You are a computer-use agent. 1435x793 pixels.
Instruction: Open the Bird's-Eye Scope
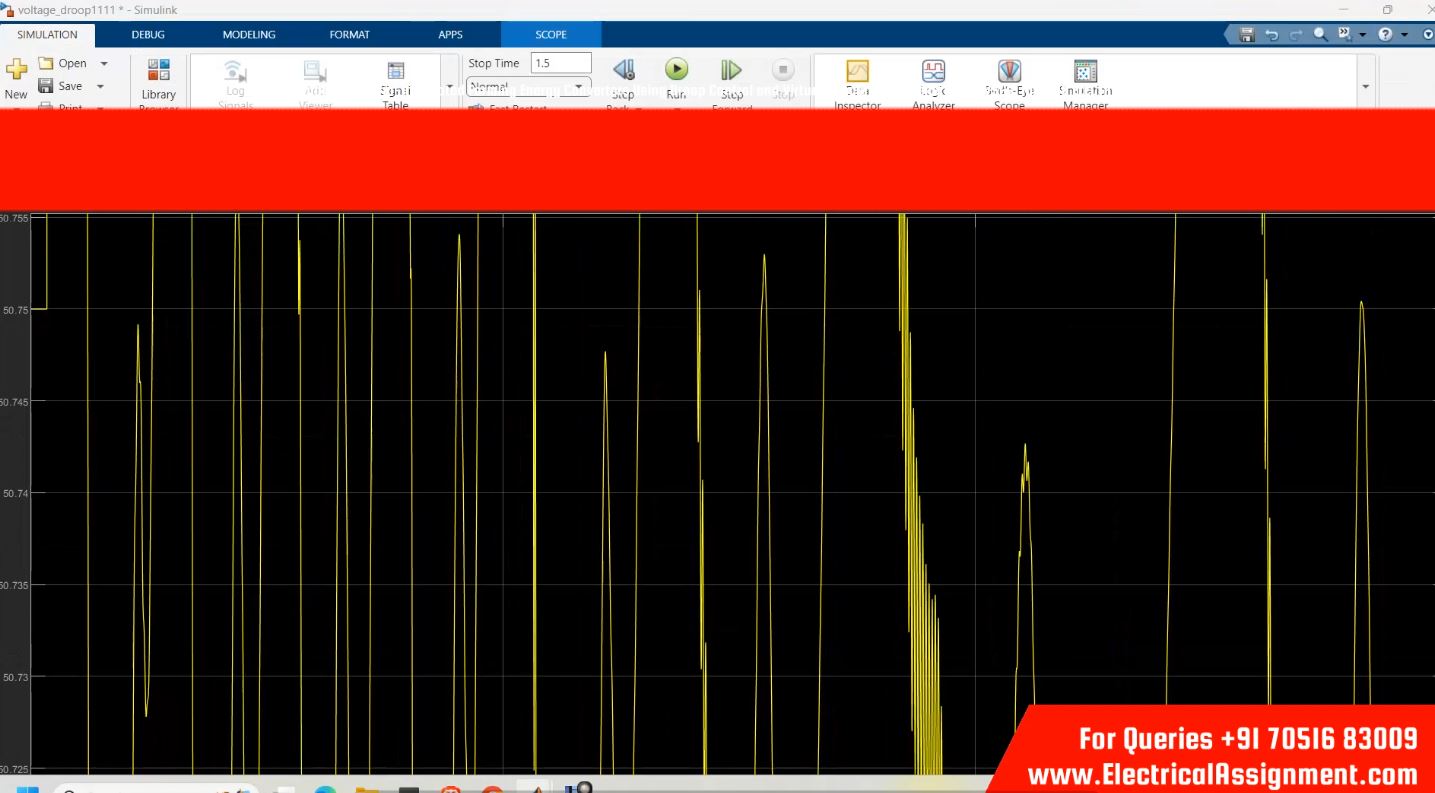point(1009,72)
